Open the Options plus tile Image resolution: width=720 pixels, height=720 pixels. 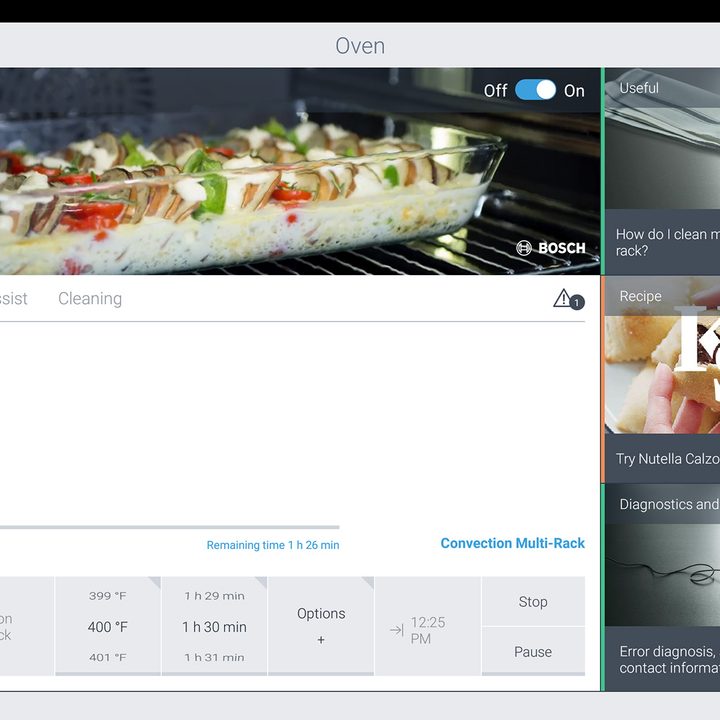point(321,626)
